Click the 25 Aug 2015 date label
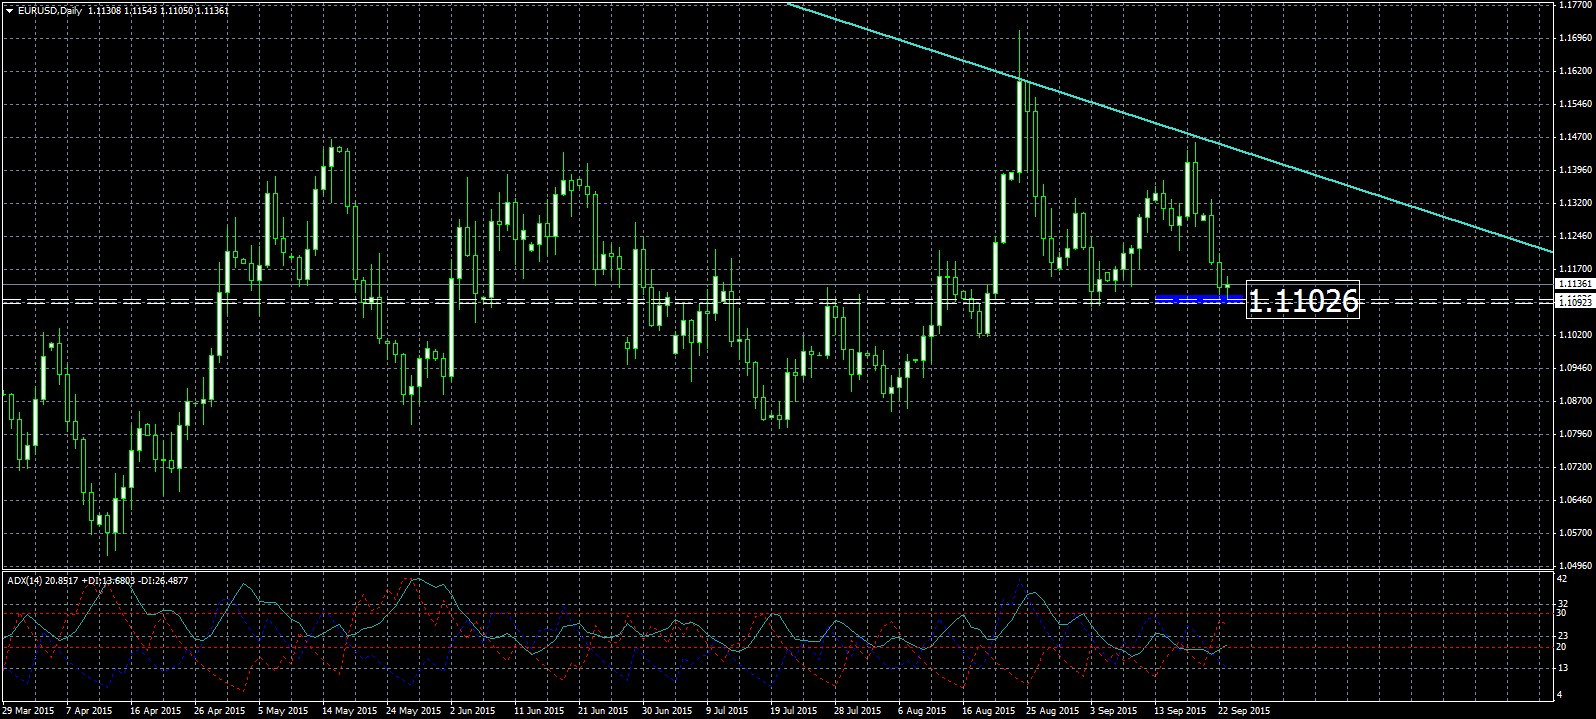Screen dimensions: 1596x719 click(x=1053, y=711)
